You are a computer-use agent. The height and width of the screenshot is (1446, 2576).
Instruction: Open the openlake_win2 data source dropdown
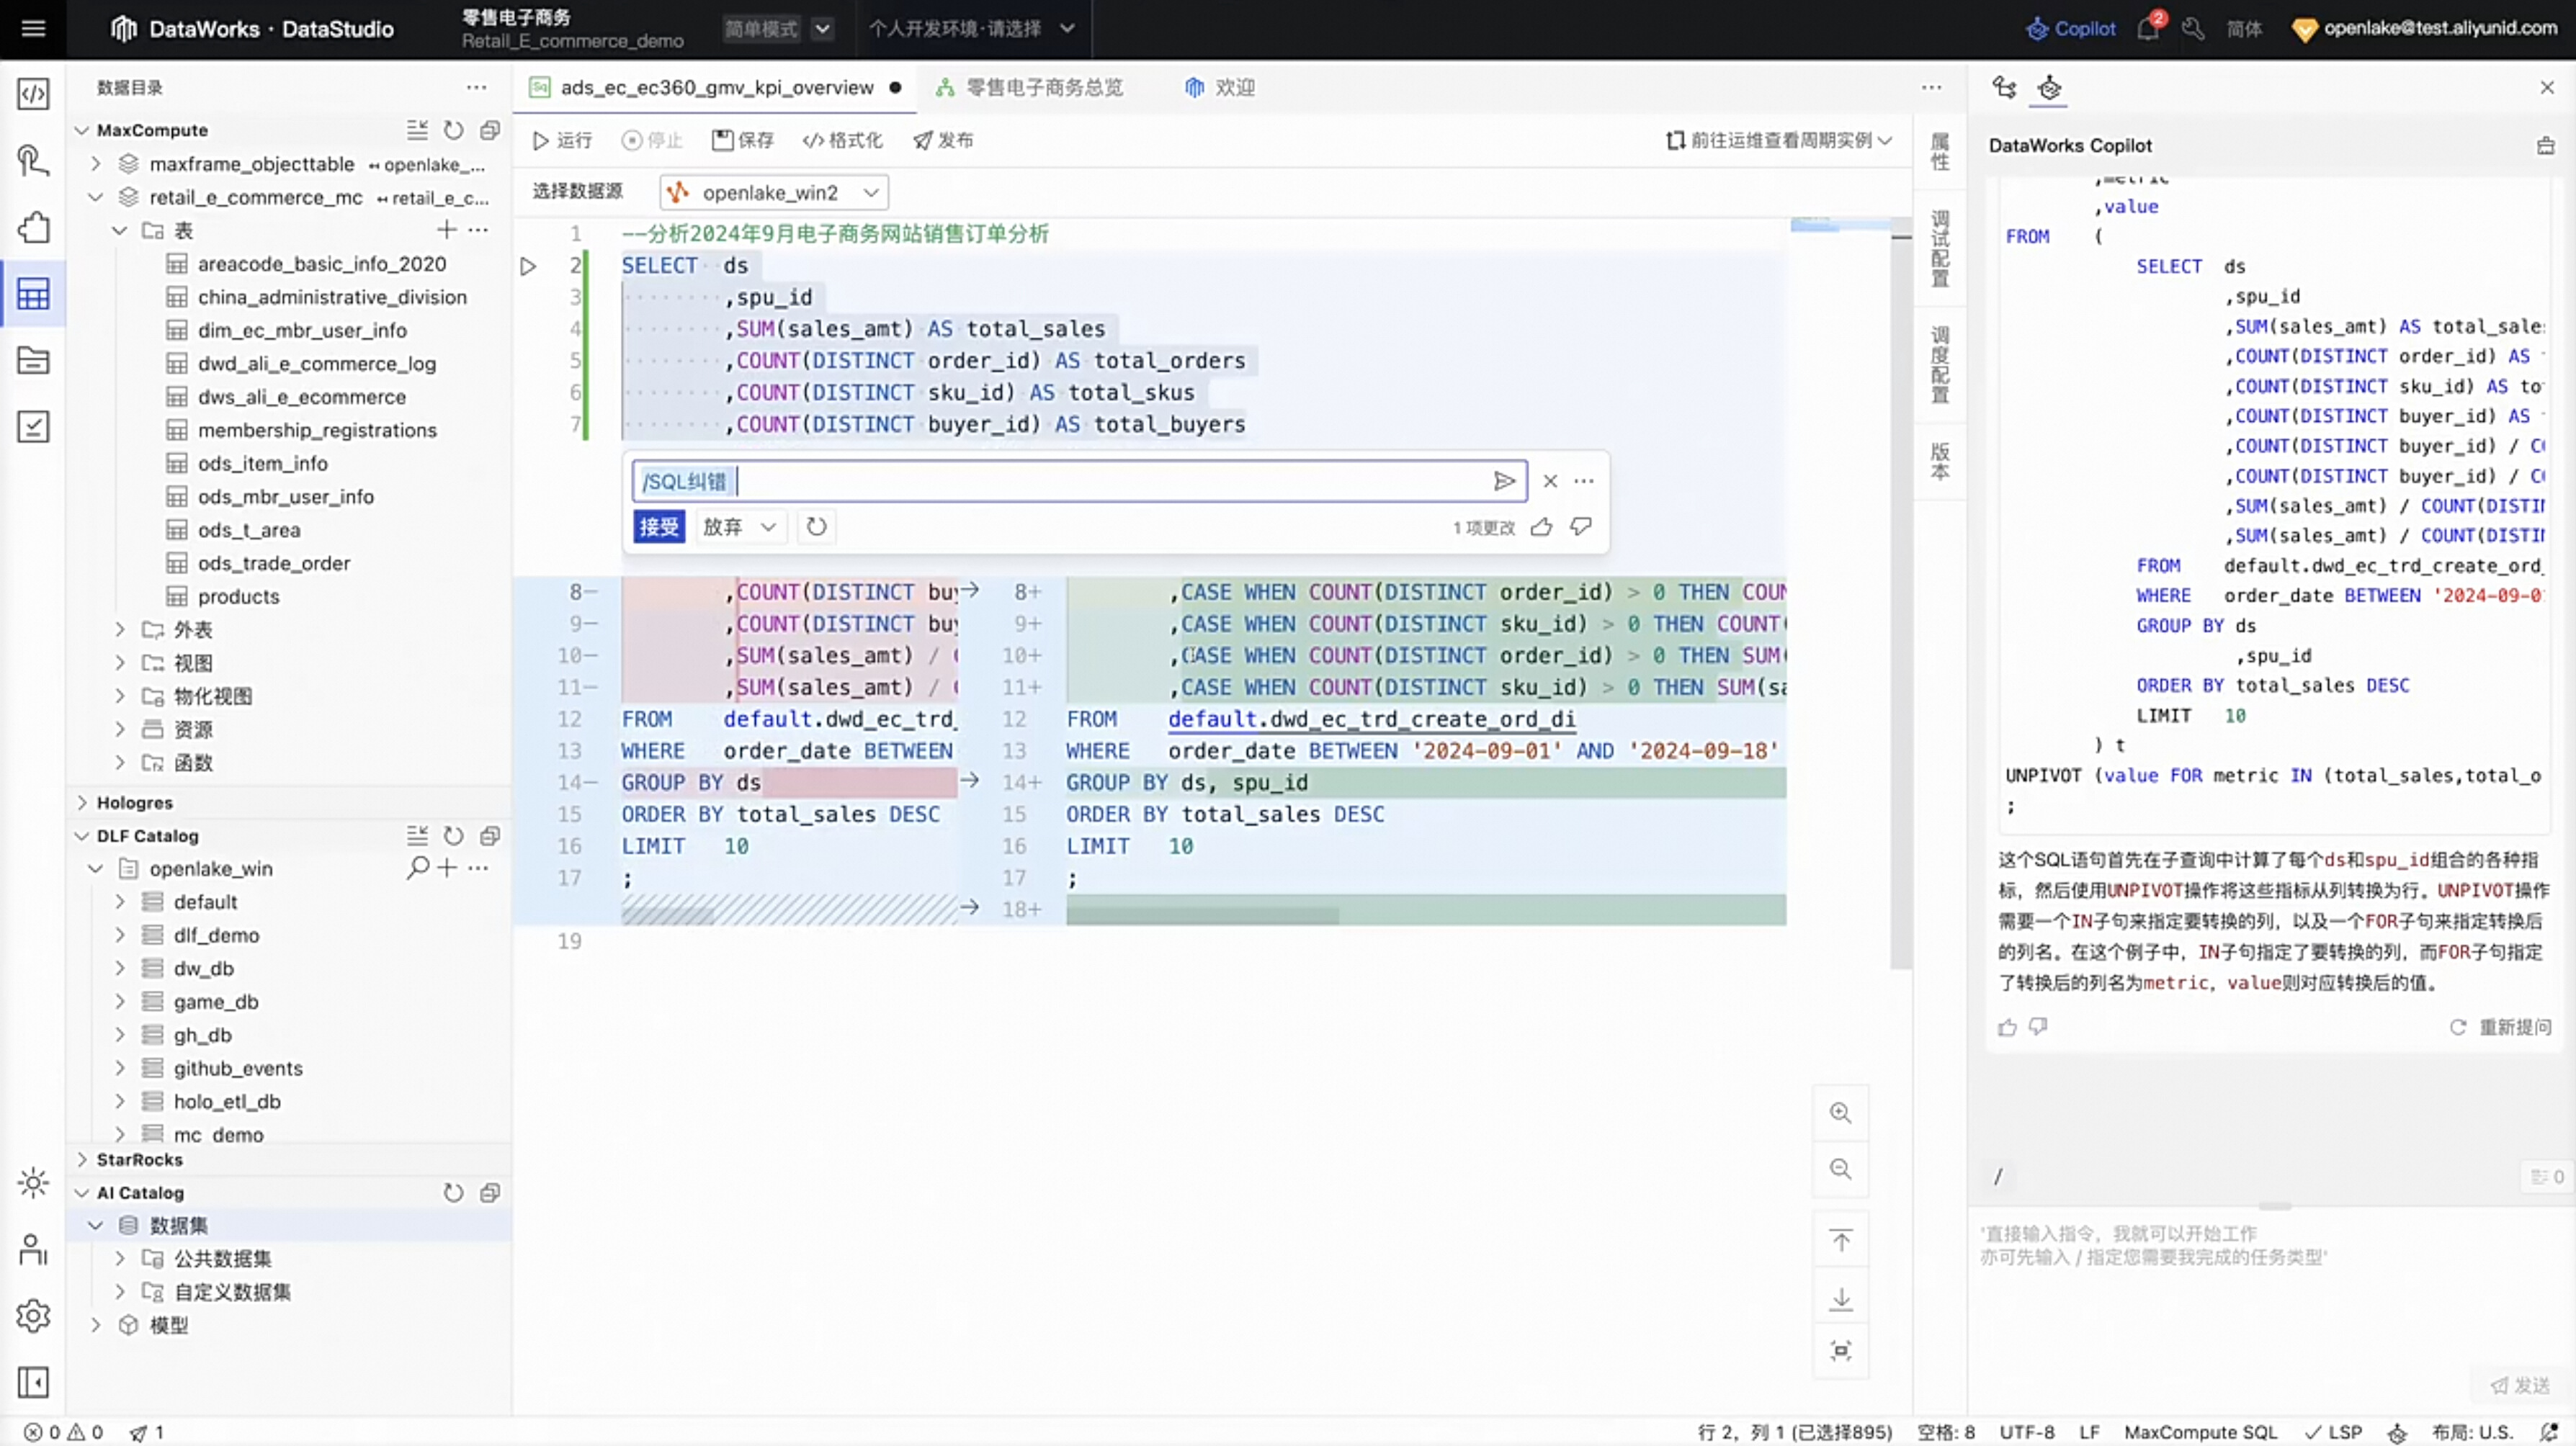pyautogui.click(x=774, y=192)
